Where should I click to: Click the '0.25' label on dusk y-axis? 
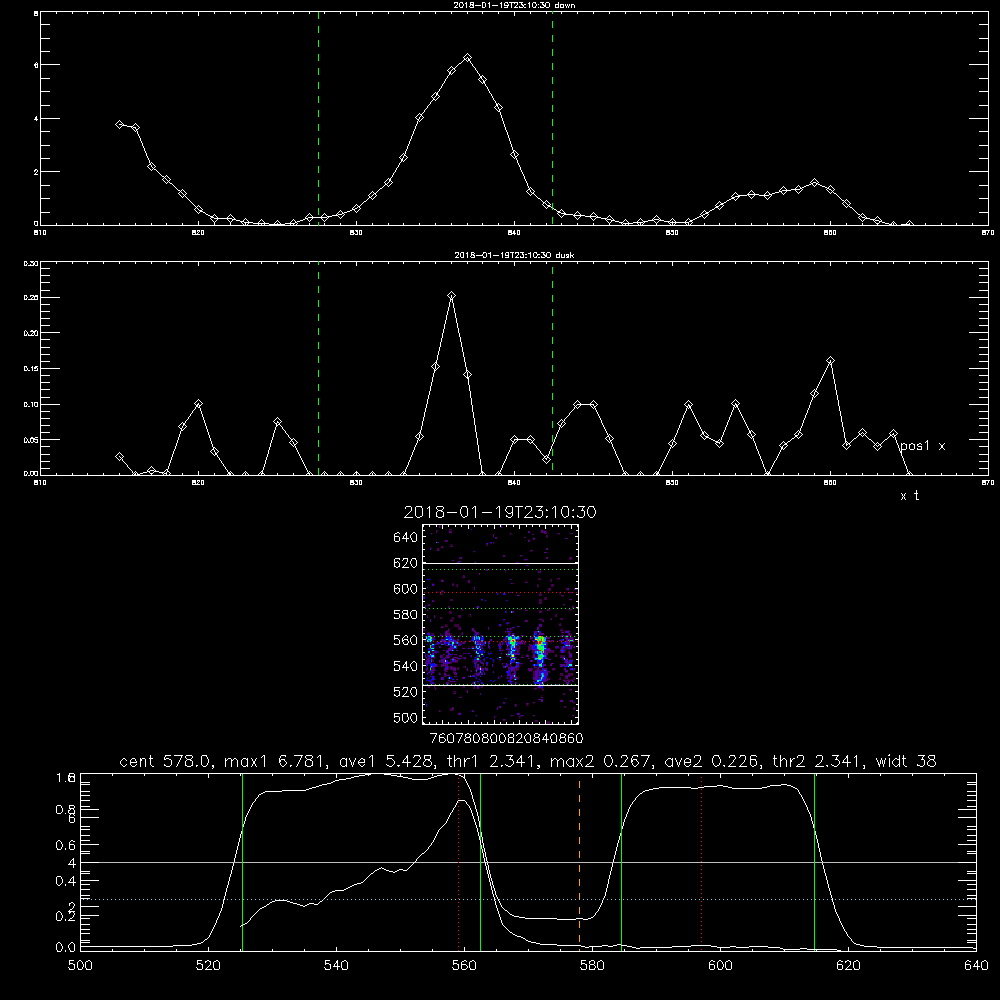[x=31, y=297]
